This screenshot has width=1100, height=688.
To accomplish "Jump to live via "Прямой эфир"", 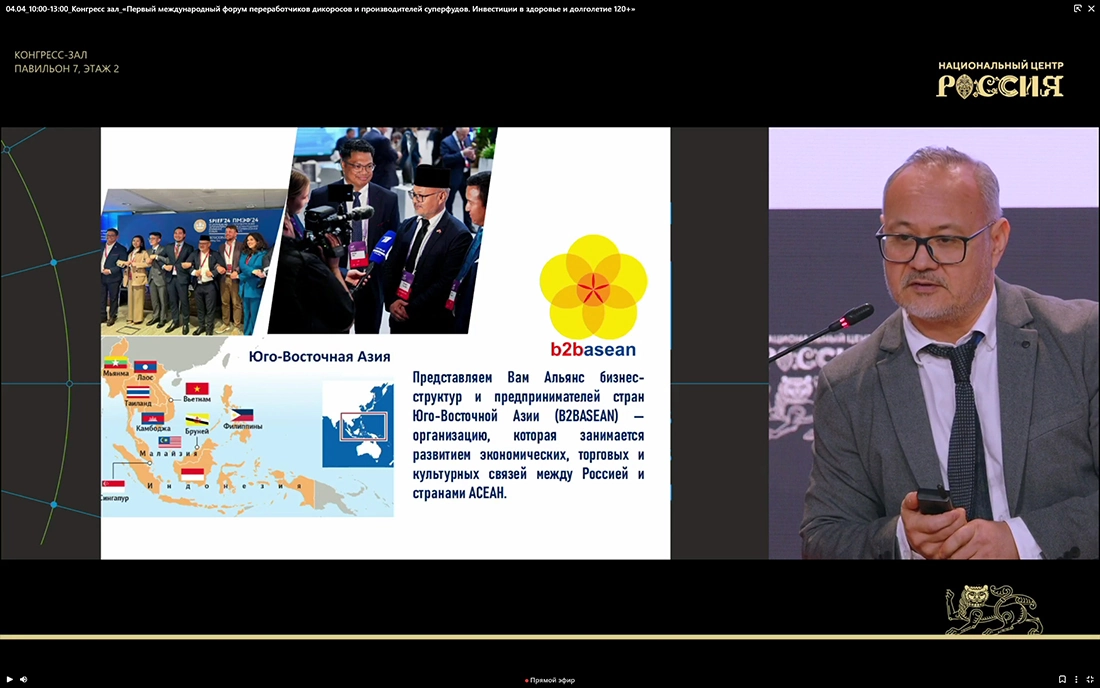I will pyautogui.click(x=550, y=680).
